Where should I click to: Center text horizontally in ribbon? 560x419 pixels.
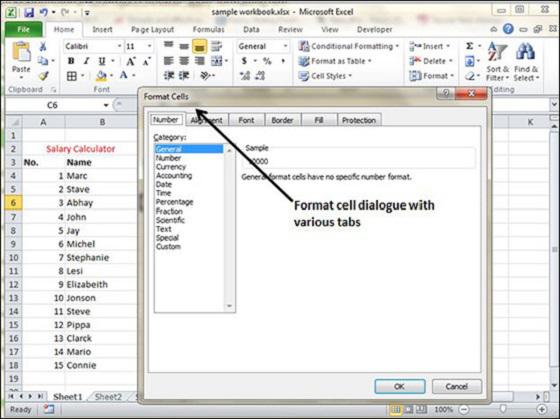pyautogui.click(x=184, y=61)
